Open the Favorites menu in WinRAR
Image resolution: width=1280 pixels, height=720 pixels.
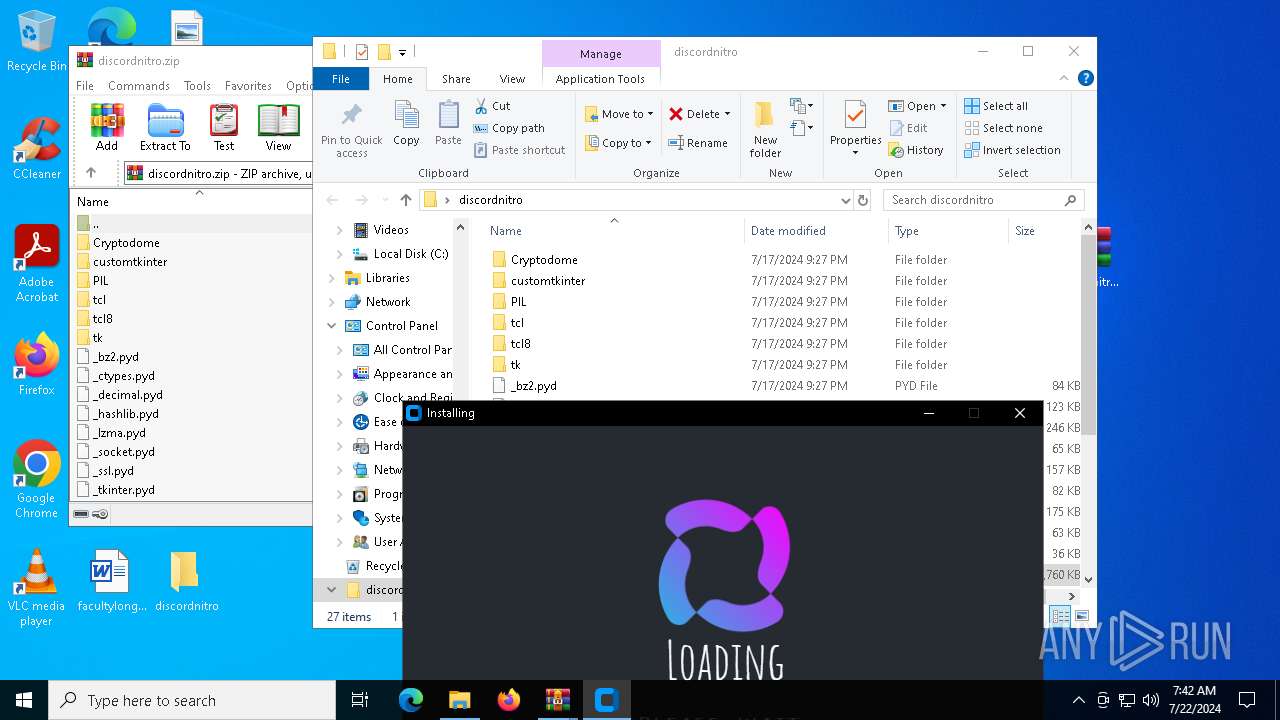tap(248, 86)
